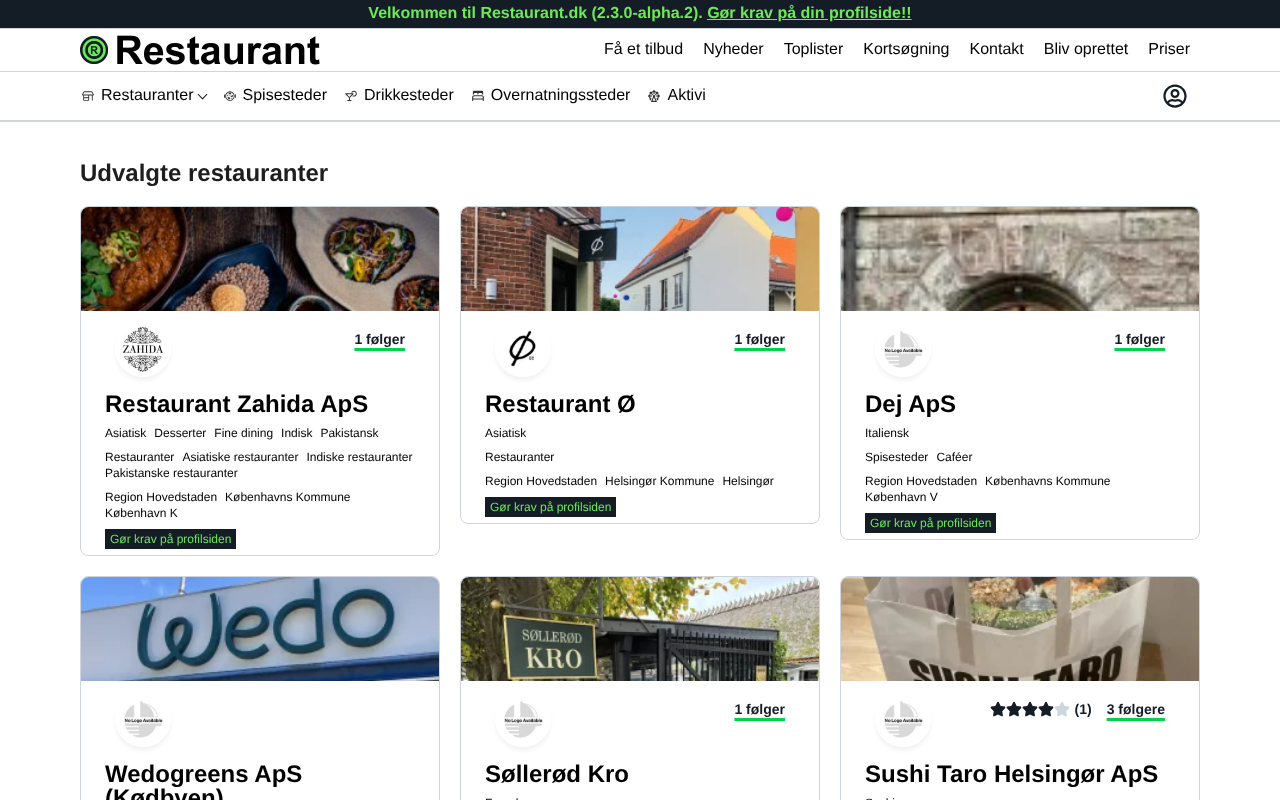Open Restaurant Zahida ApS title
1280x800 pixels.
coord(236,404)
